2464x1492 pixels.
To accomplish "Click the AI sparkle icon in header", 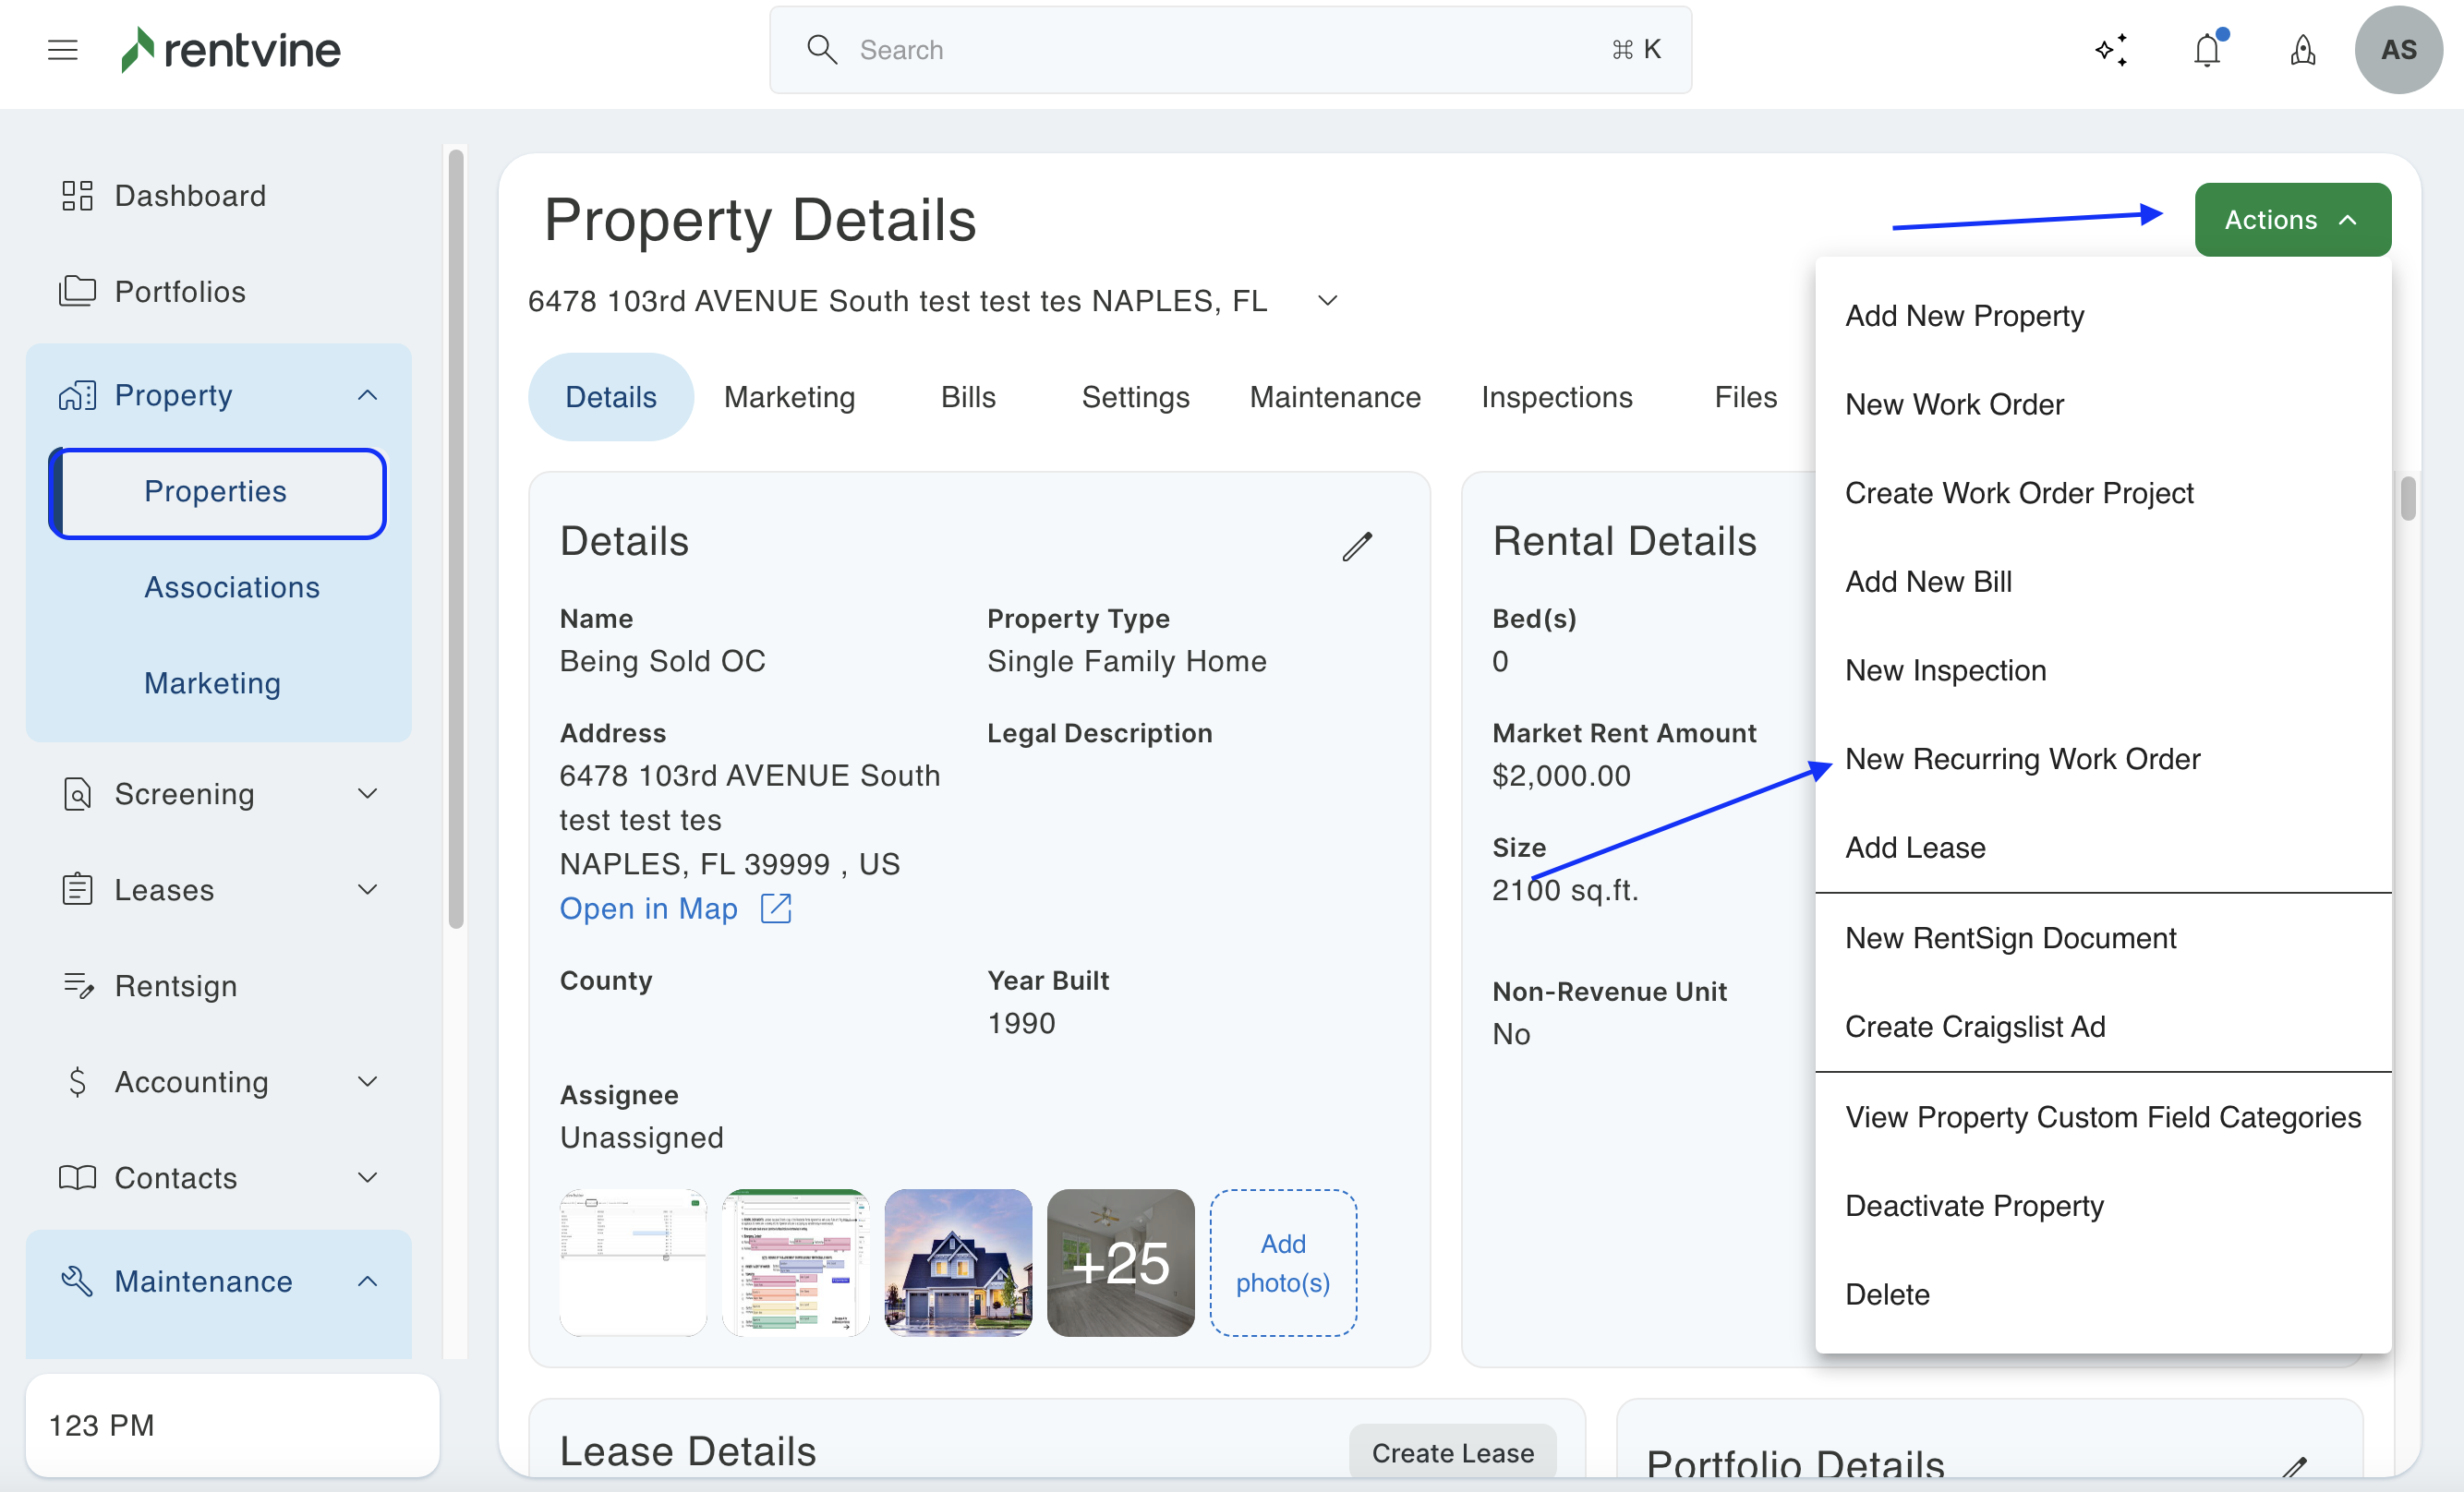I will click(2111, 50).
